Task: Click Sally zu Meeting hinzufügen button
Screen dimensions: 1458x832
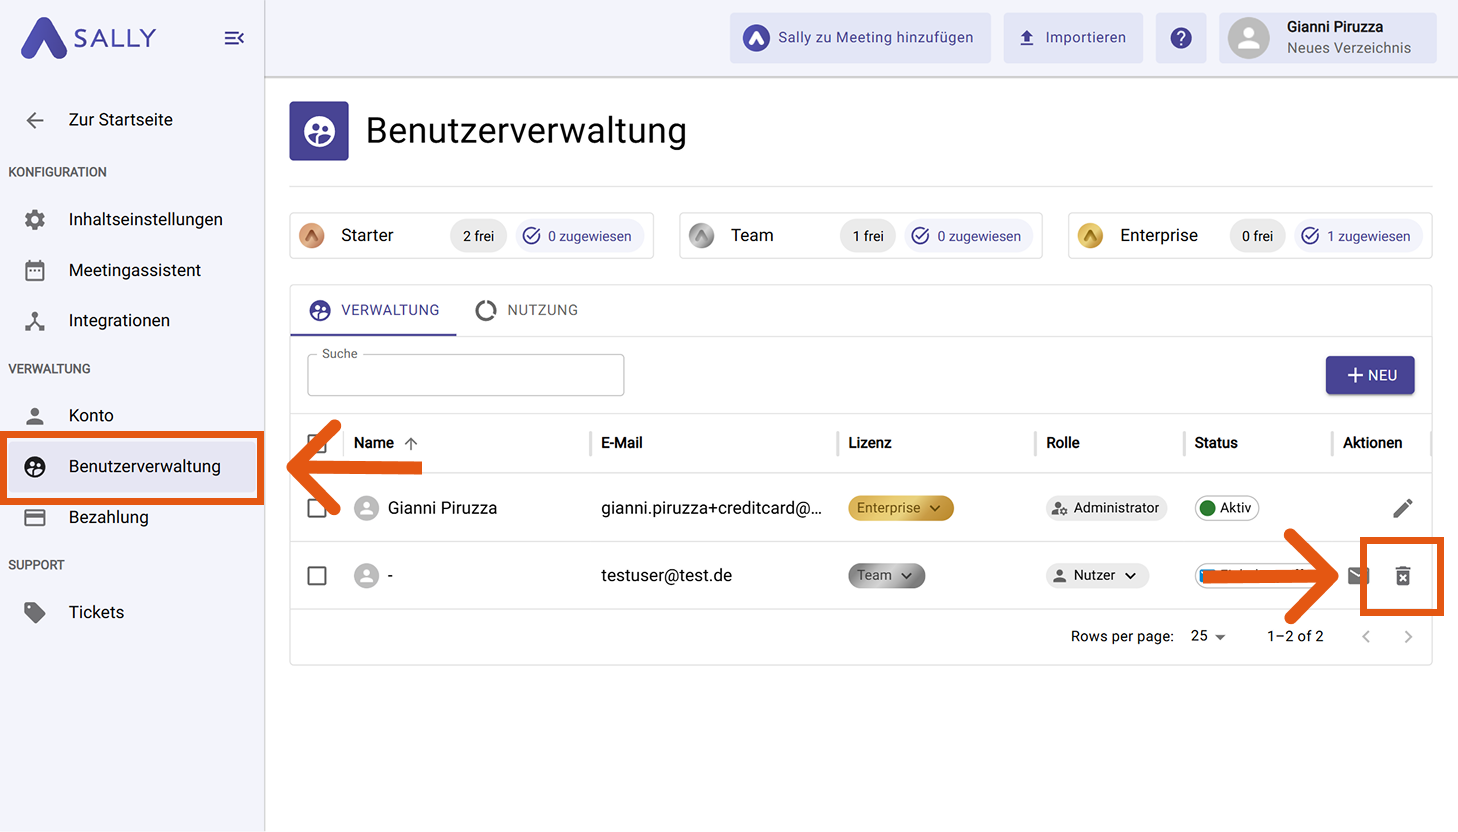Action: (860, 38)
